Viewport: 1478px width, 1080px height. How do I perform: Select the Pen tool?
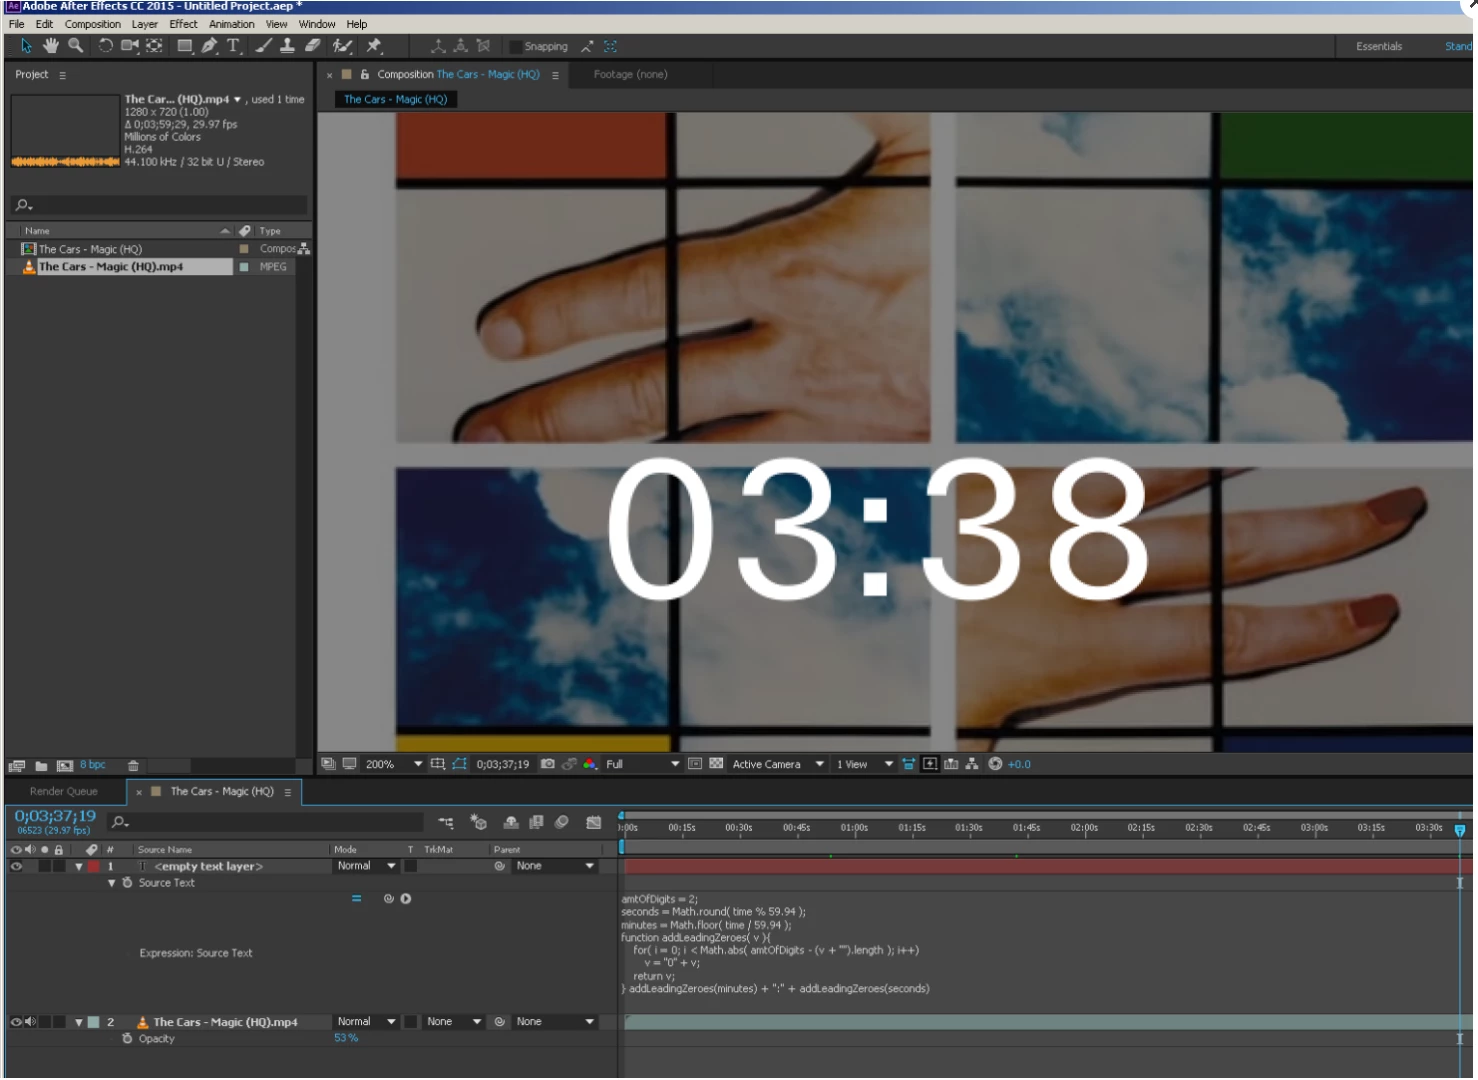point(209,46)
